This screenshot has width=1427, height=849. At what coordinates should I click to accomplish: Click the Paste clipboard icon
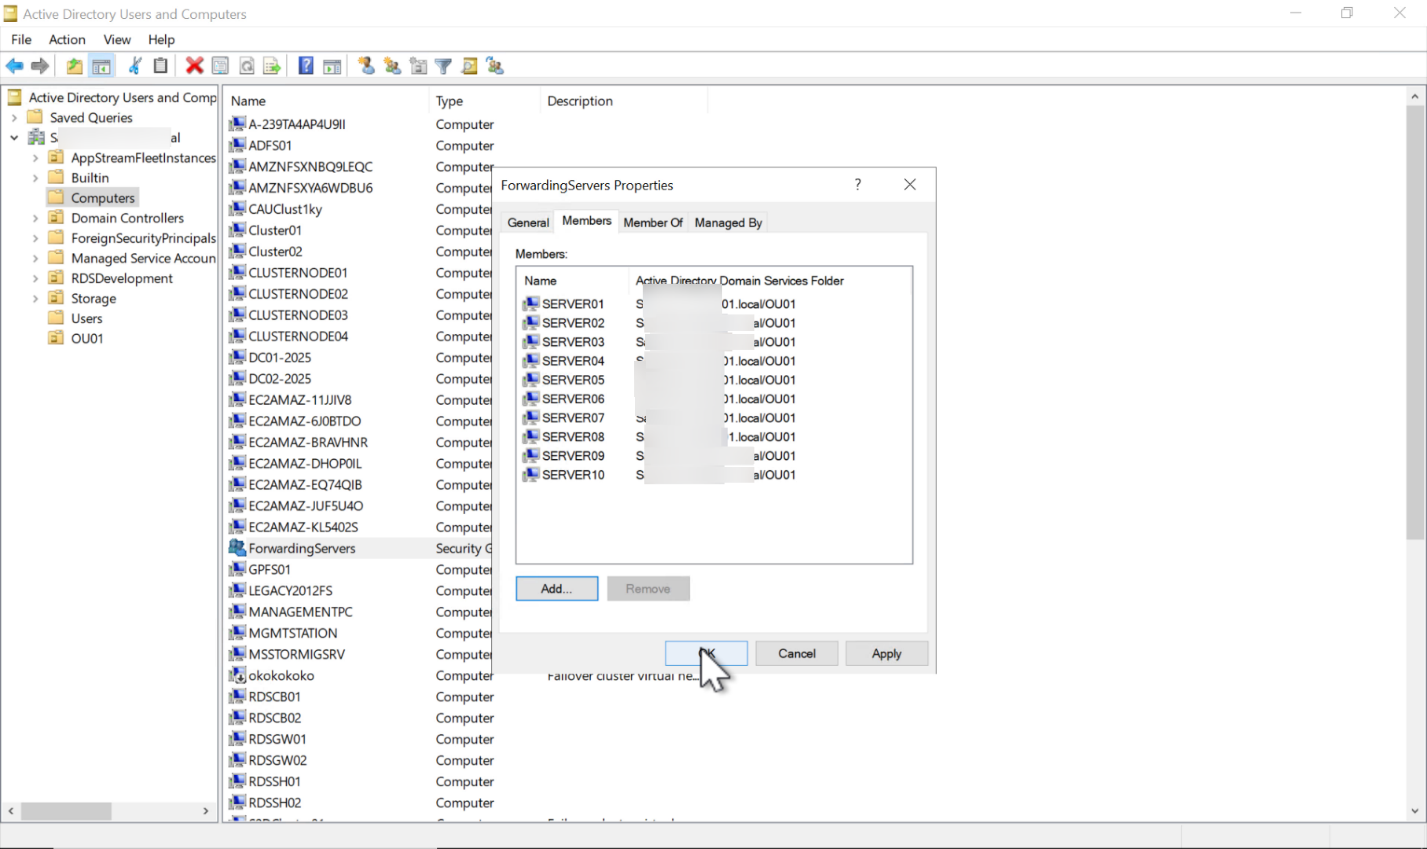(x=160, y=66)
